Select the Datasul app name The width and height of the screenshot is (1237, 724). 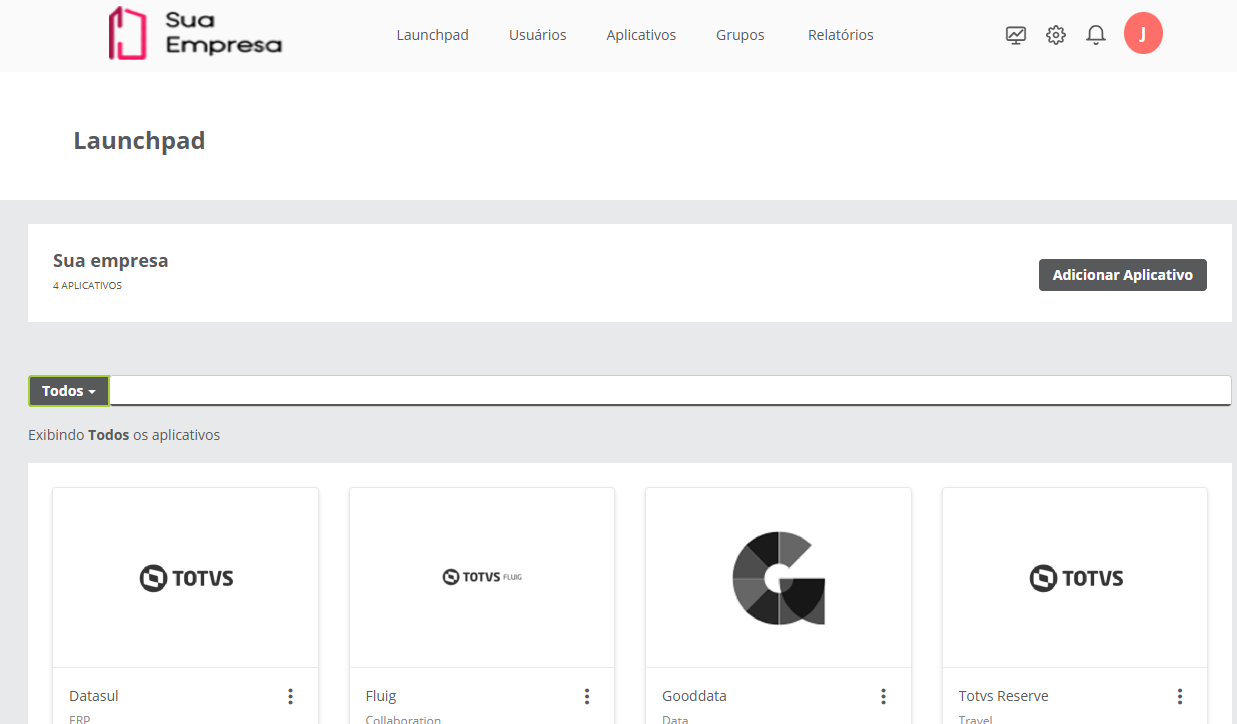pyautogui.click(x=94, y=696)
